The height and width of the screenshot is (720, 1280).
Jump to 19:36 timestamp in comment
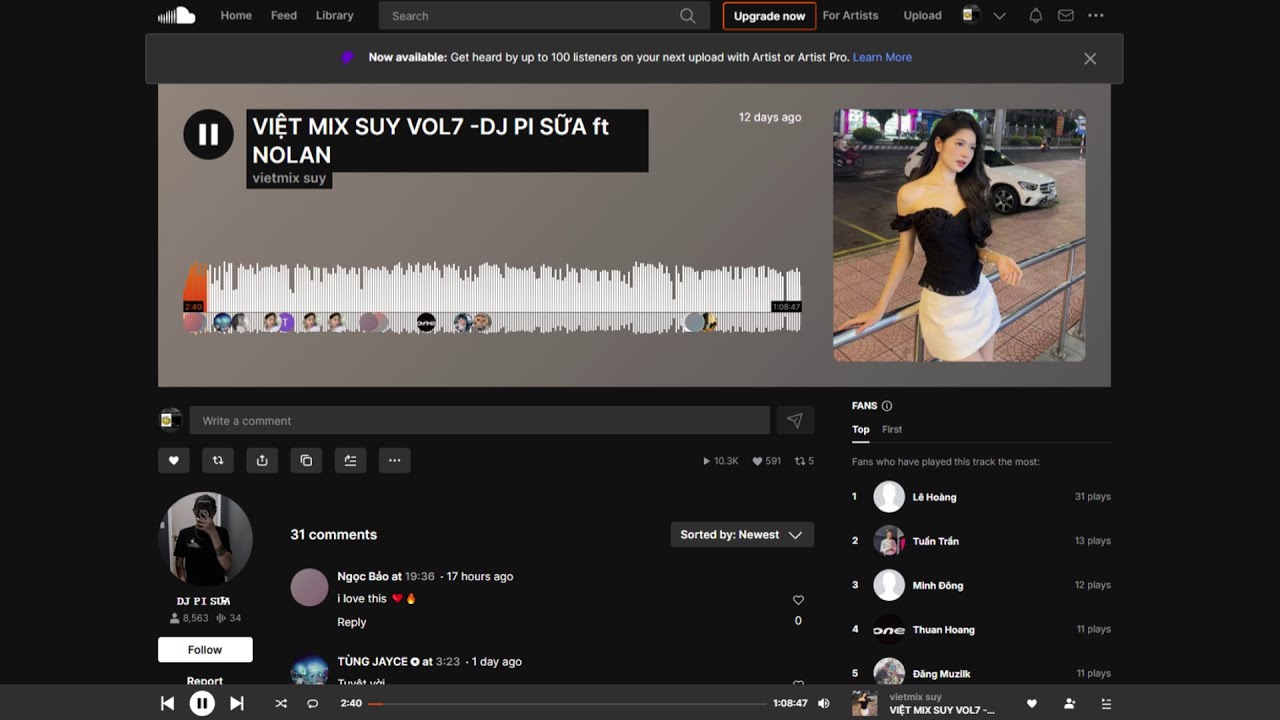pos(420,576)
